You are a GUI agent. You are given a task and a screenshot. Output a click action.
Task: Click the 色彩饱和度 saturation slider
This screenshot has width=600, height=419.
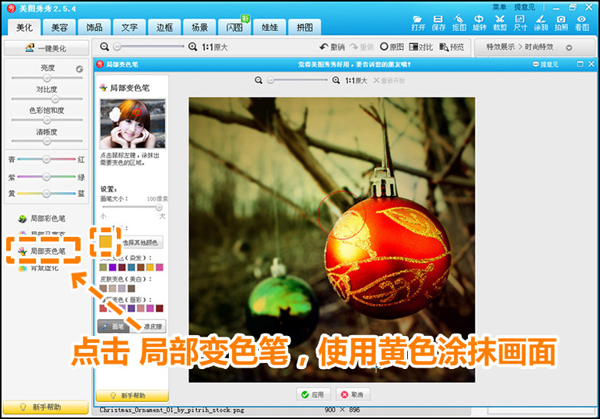point(47,120)
